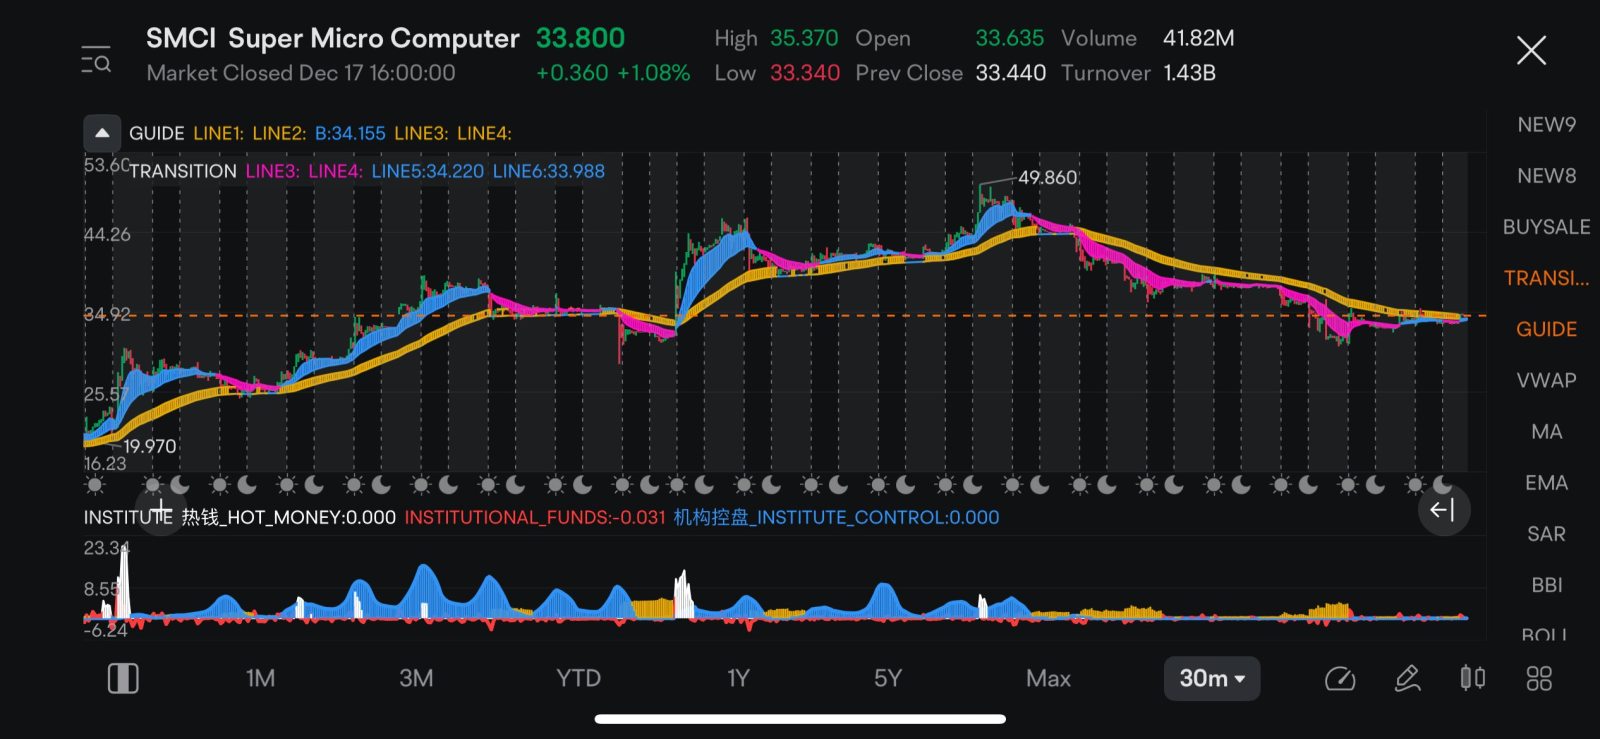Viewport: 1600px width, 739px height.
Task: Open the 30m interval dropdown
Action: point(1212,679)
